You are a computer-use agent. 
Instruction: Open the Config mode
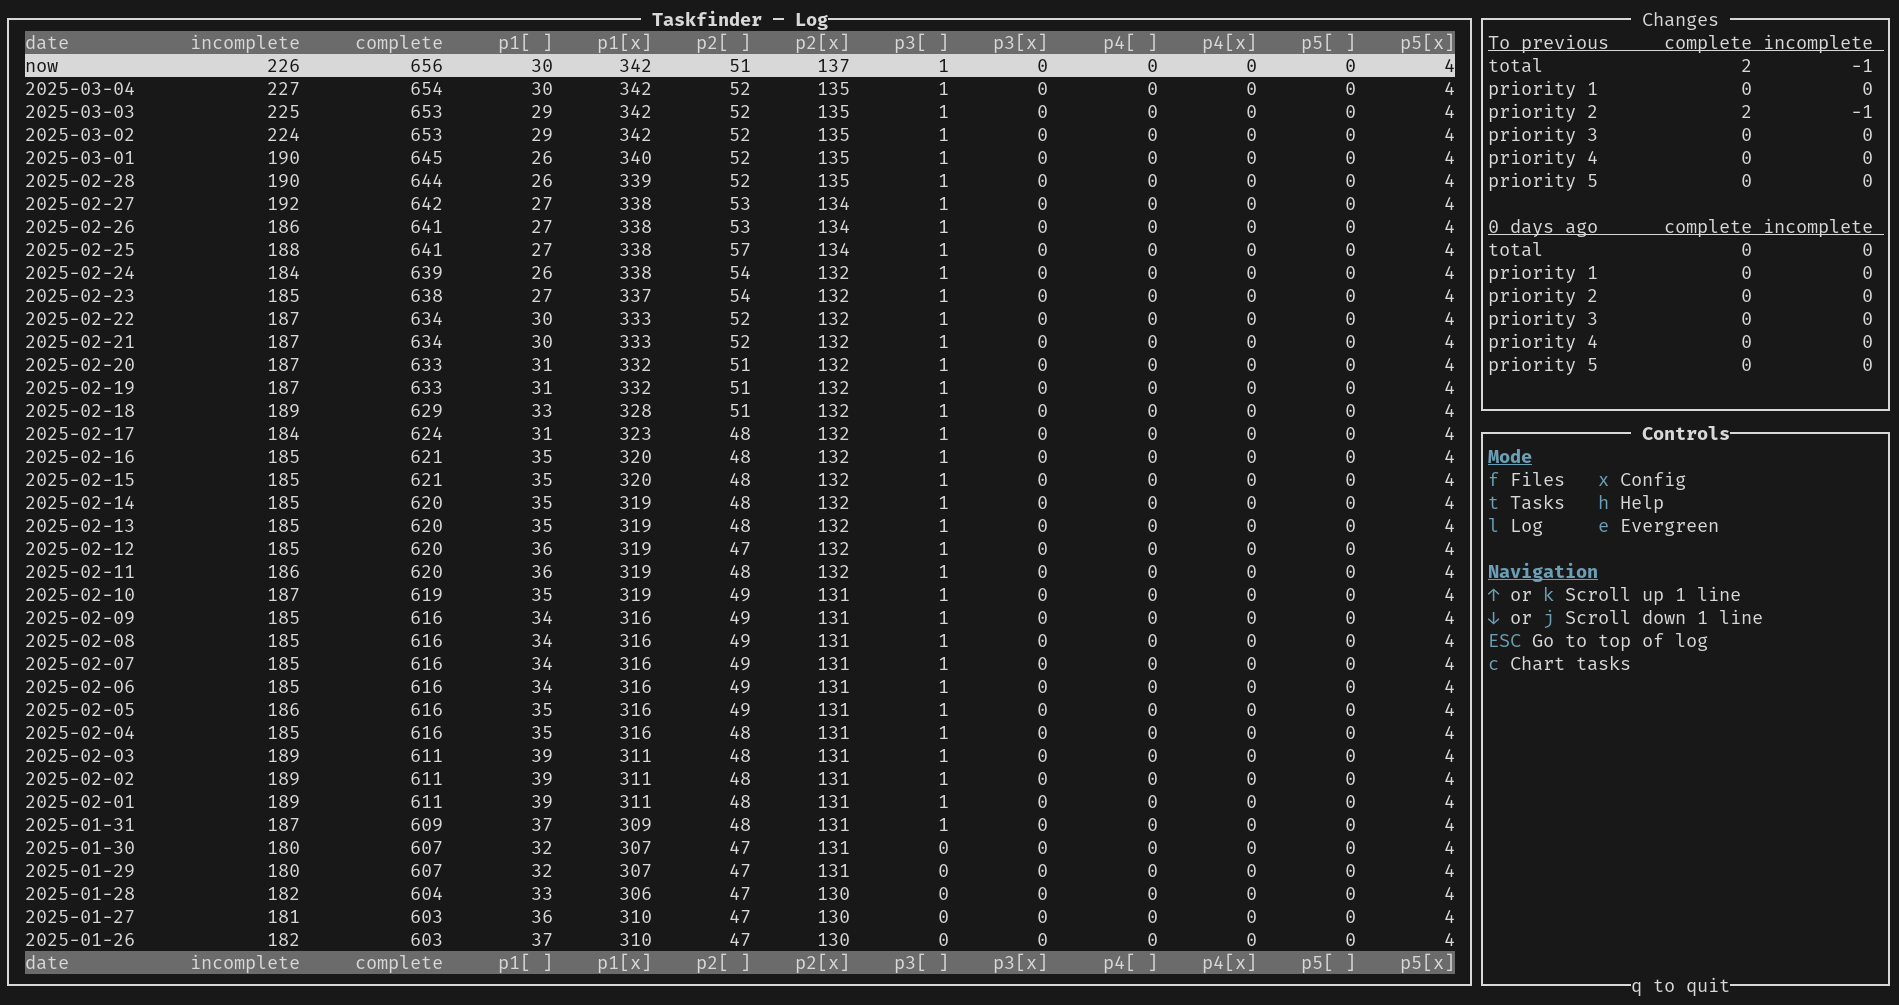(x=1641, y=480)
